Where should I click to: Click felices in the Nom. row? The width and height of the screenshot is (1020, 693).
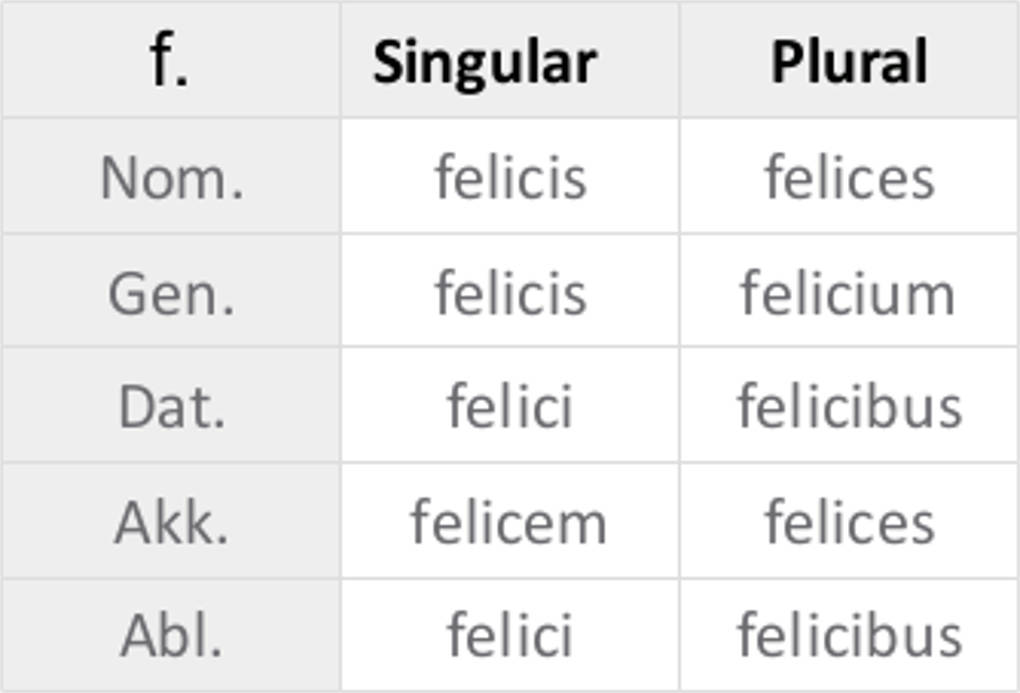tap(849, 178)
